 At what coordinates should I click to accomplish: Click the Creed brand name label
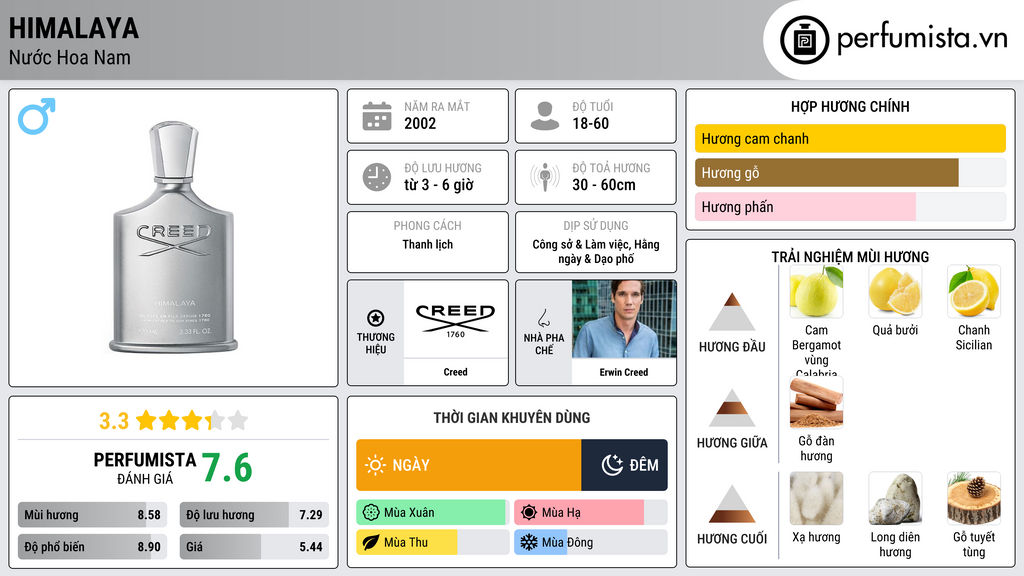point(455,372)
